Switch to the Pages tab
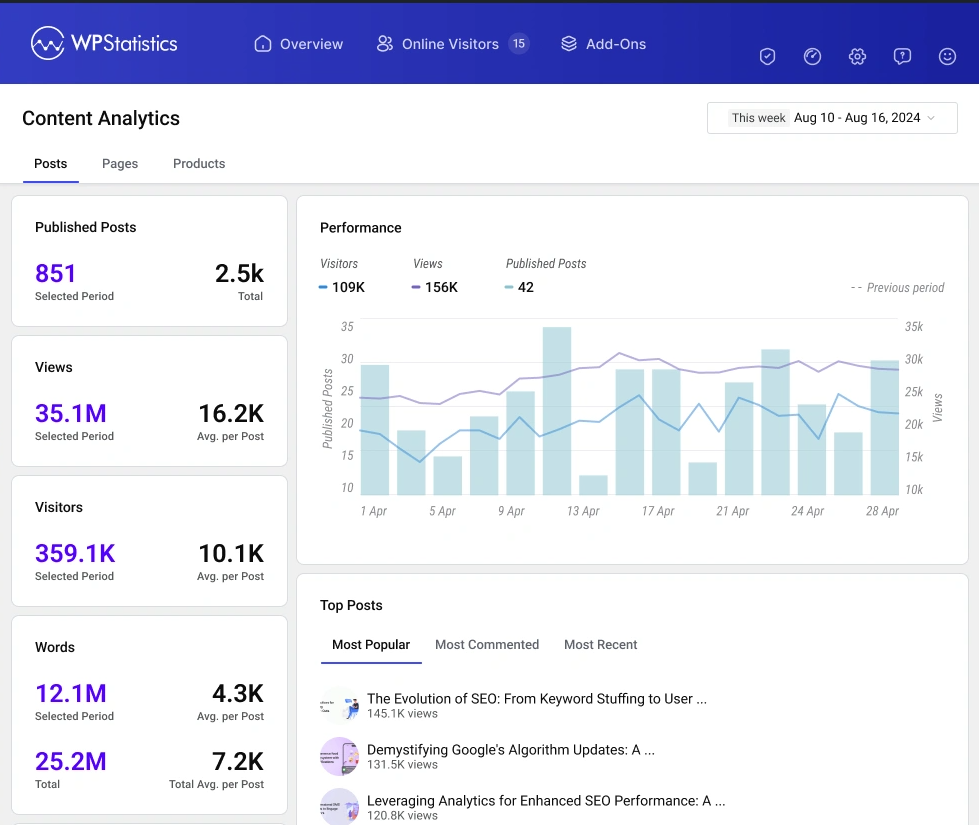The image size is (979, 825). pyautogui.click(x=120, y=164)
